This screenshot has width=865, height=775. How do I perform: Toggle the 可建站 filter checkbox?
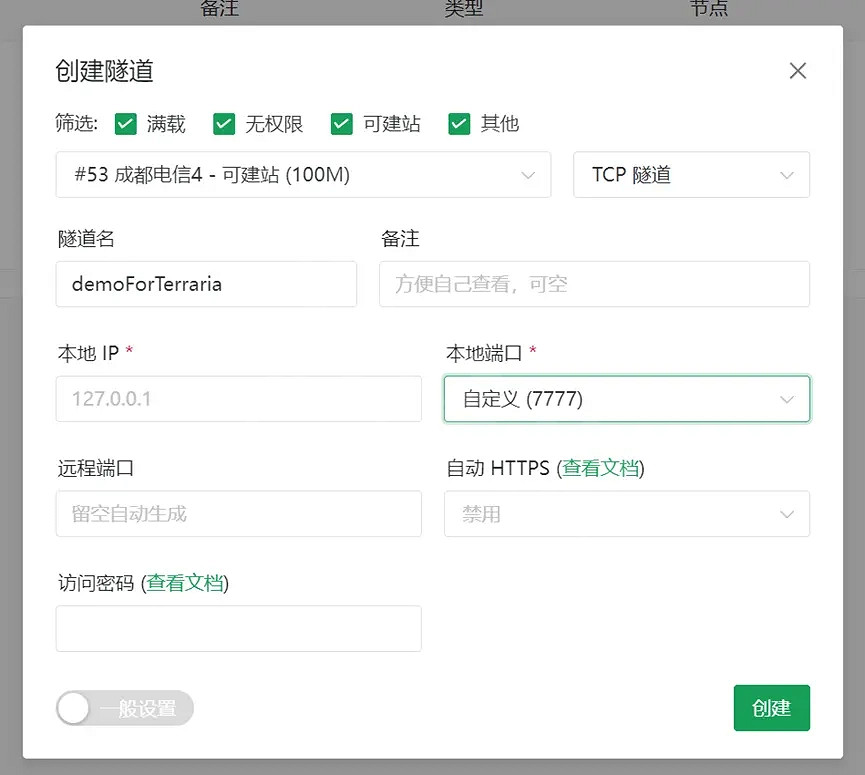click(x=341, y=124)
